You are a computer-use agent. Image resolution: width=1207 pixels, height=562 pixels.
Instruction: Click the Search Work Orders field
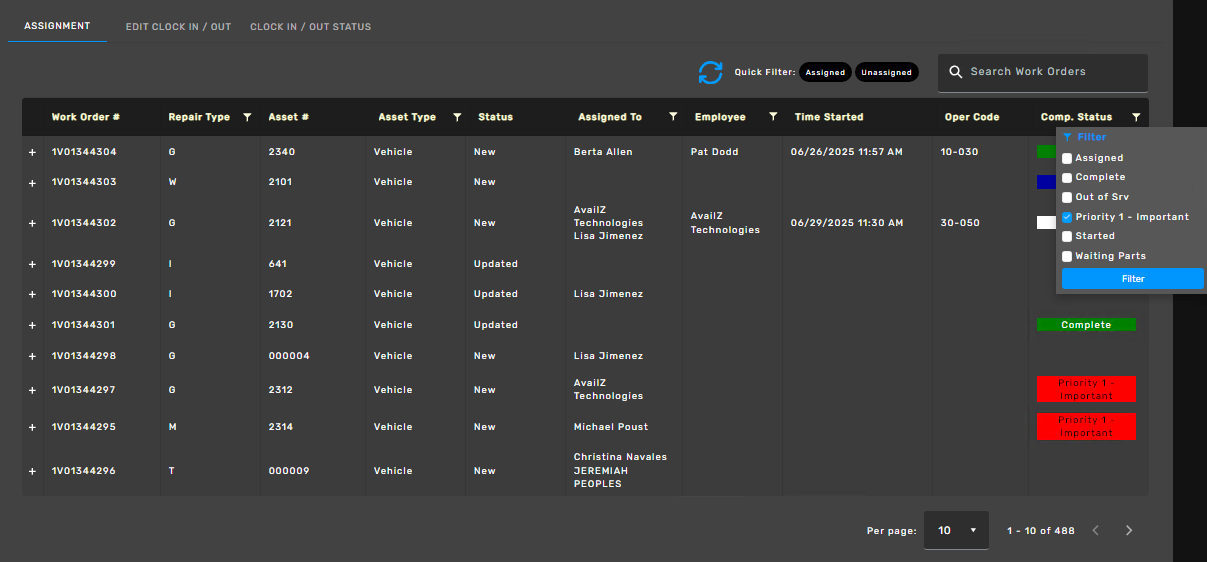[1043, 72]
